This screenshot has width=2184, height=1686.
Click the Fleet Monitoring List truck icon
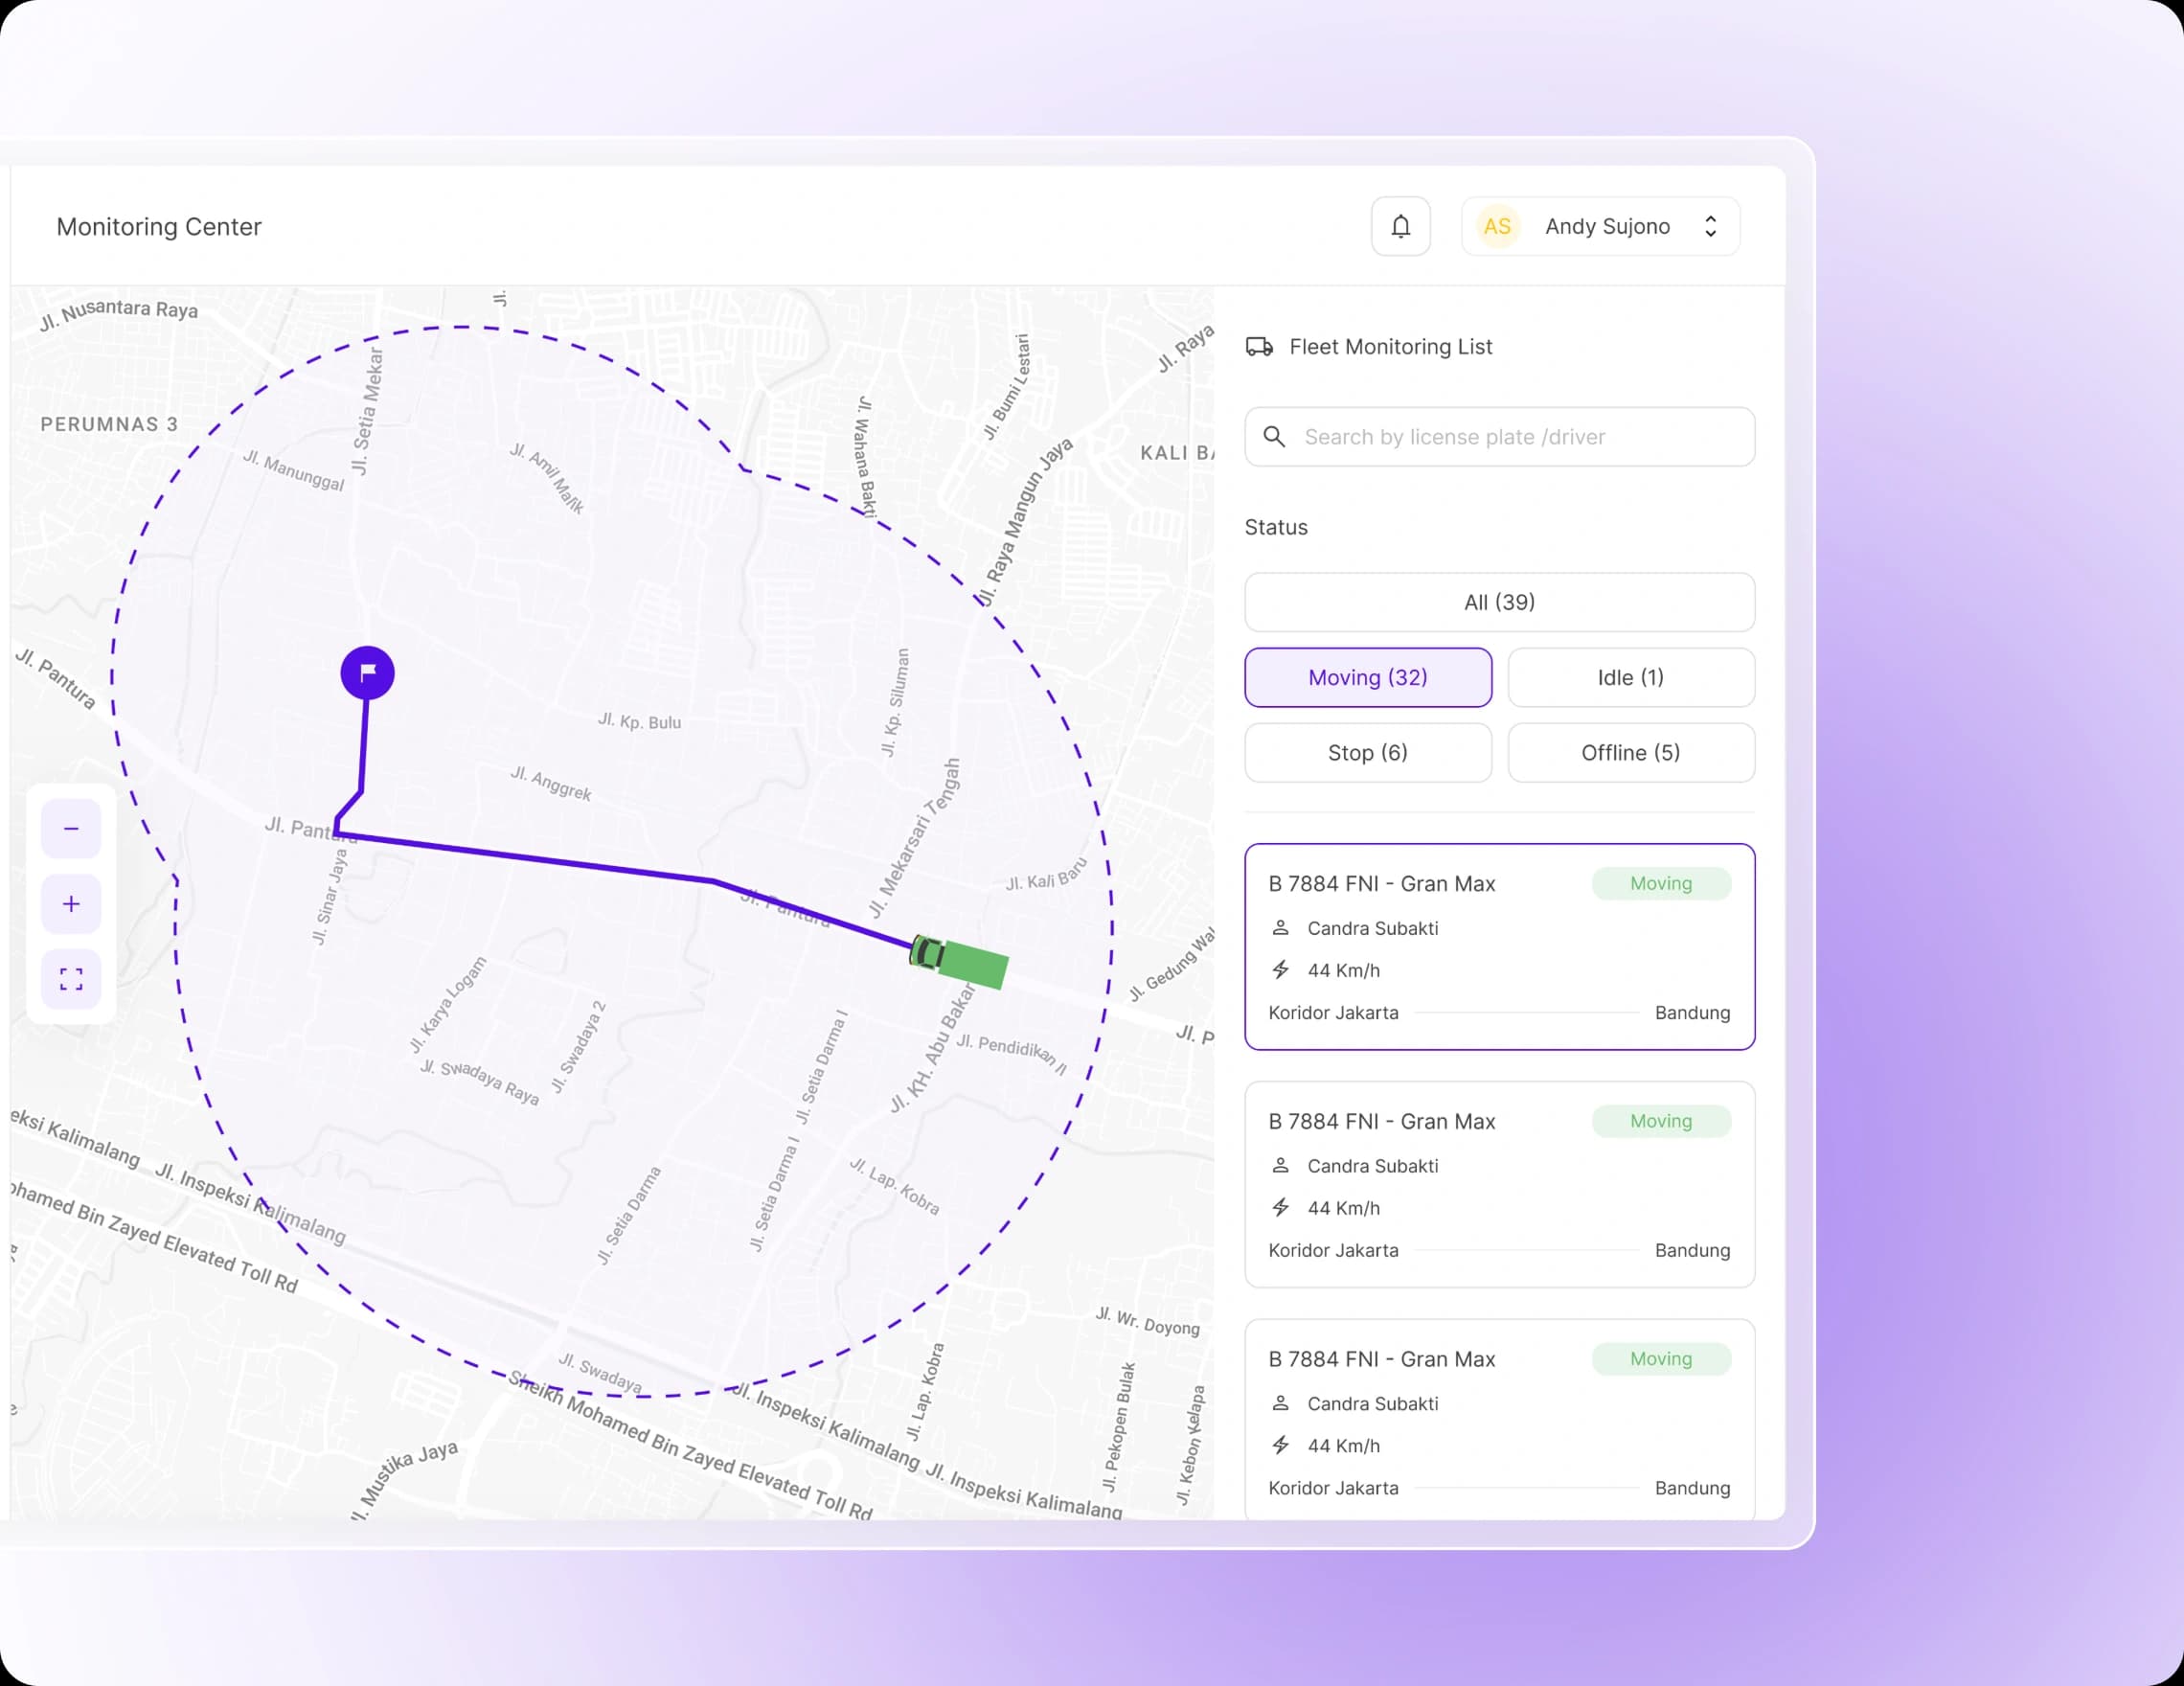(x=1259, y=347)
